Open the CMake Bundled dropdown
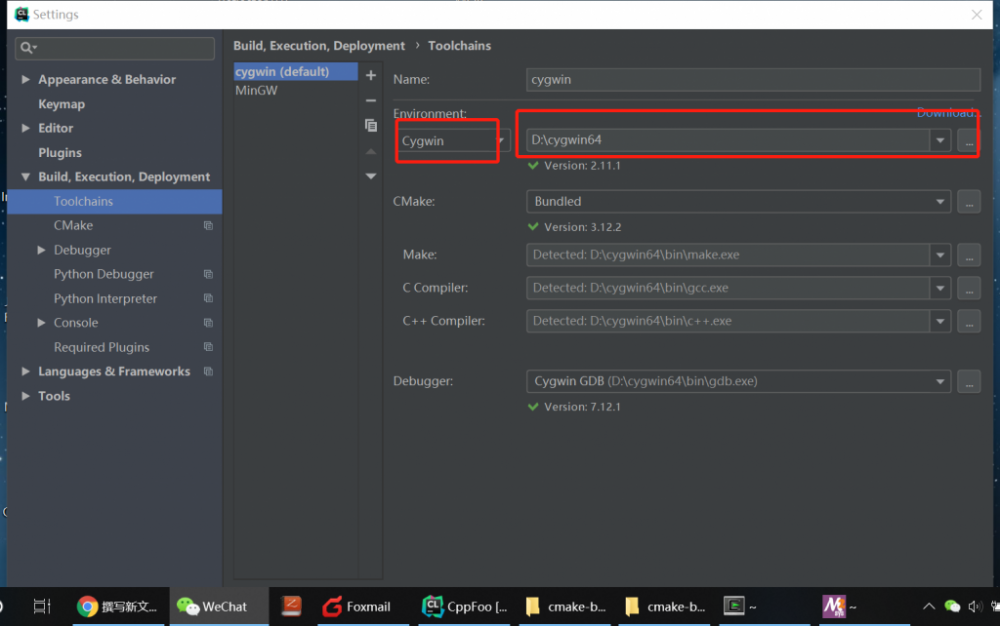Image resolution: width=1000 pixels, height=626 pixels. (x=738, y=202)
